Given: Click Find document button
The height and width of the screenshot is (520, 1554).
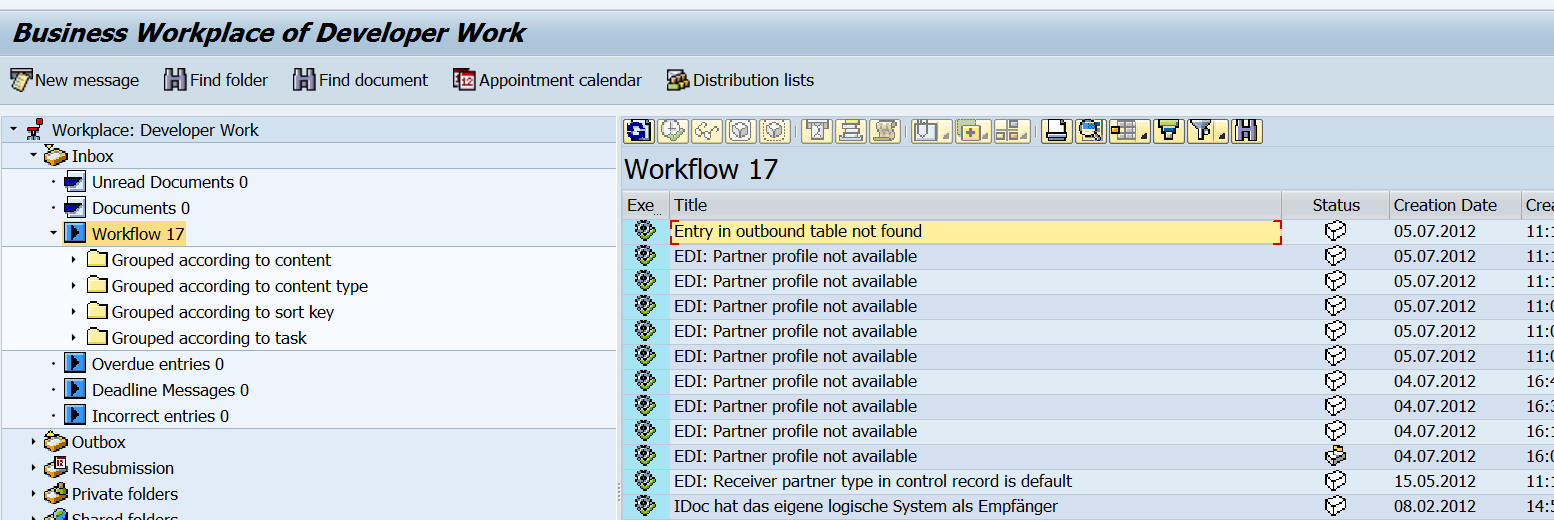Looking at the screenshot, I should [x=360, y=80].
